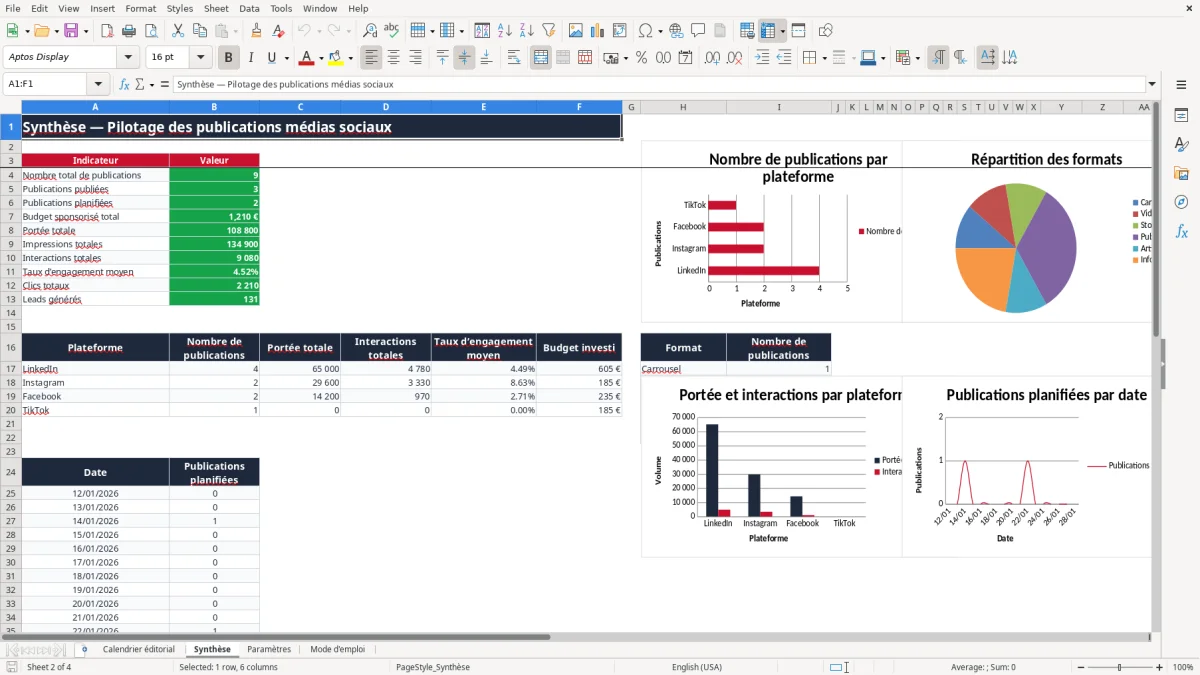Open sidebar Navigator compass icon
Screen dimensions: 1200x675
[1181, 202]
